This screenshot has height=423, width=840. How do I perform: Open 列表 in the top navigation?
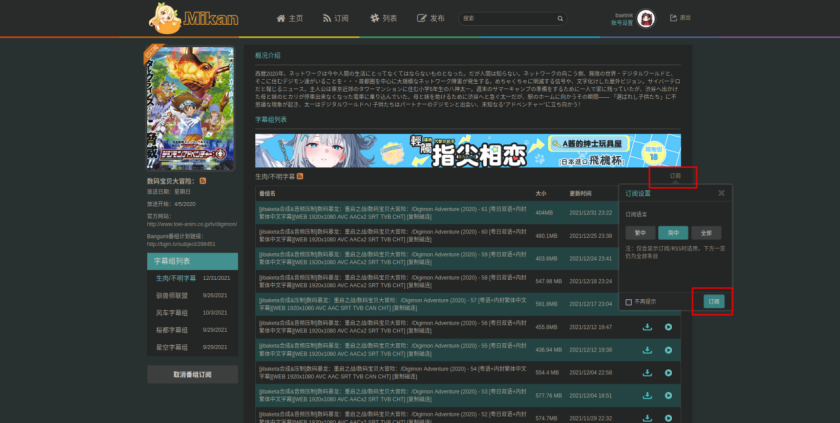click(x=384, y=18)
